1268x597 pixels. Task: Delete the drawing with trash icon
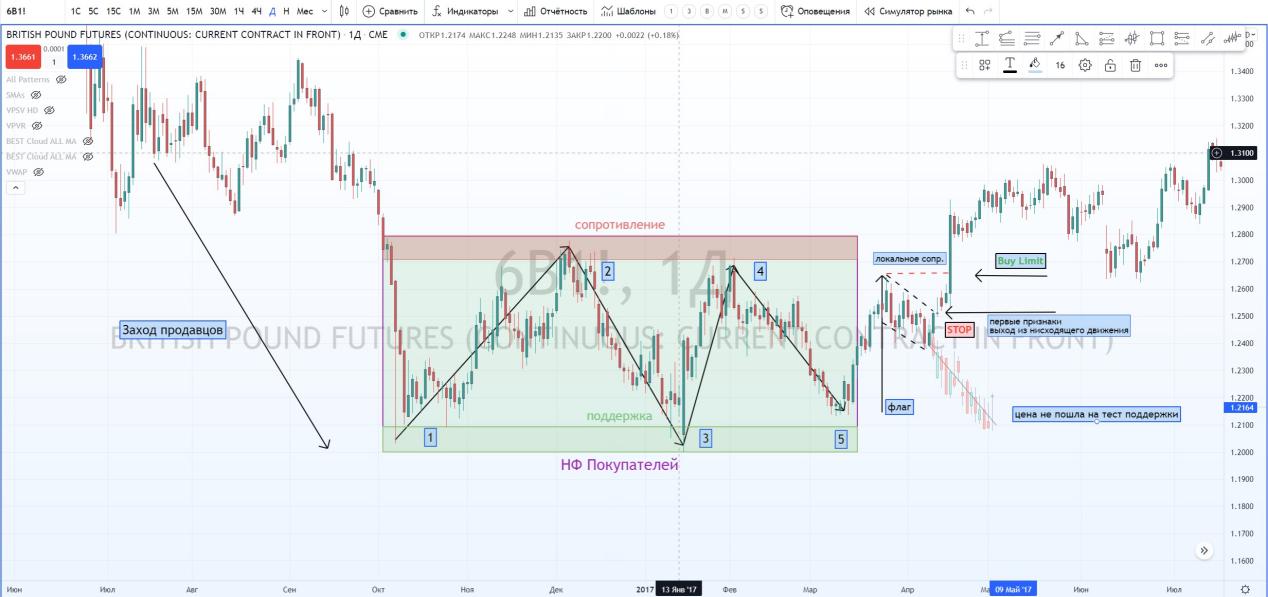[1135, 65]
